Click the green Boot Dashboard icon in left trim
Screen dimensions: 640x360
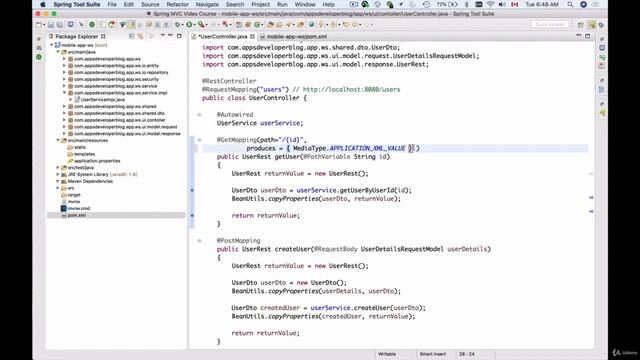coord(39,57)
